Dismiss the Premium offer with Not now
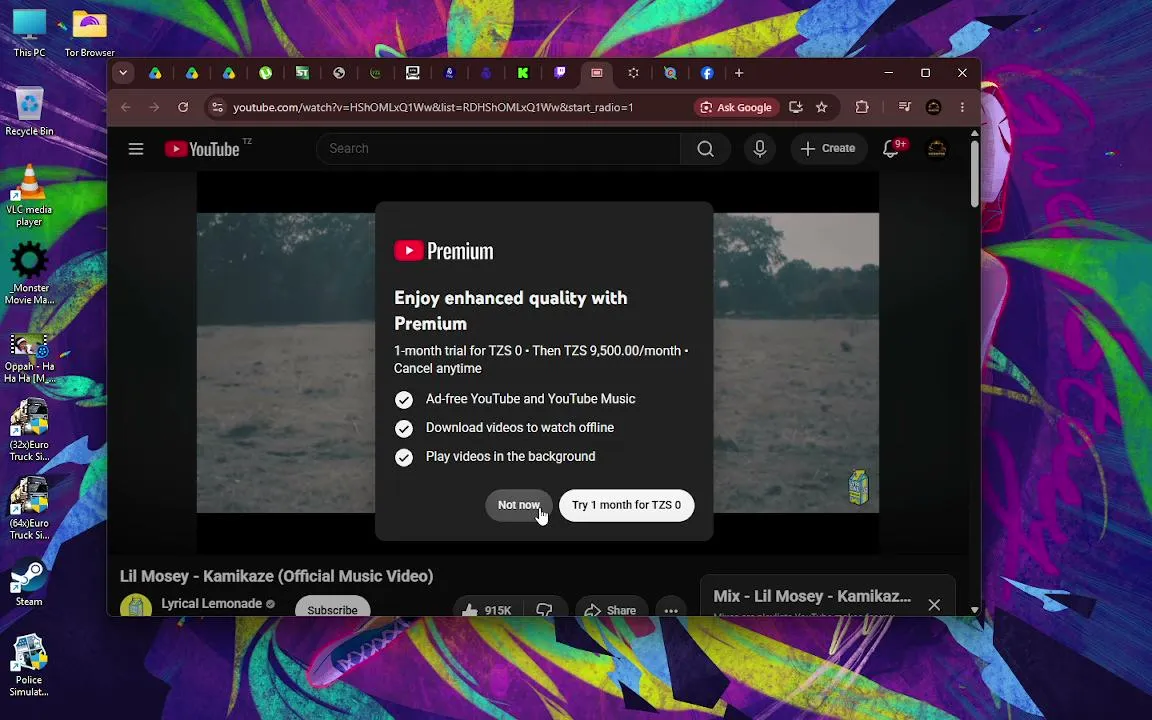The height and width of the screenshot is (720, 1152). click(519, 505)
